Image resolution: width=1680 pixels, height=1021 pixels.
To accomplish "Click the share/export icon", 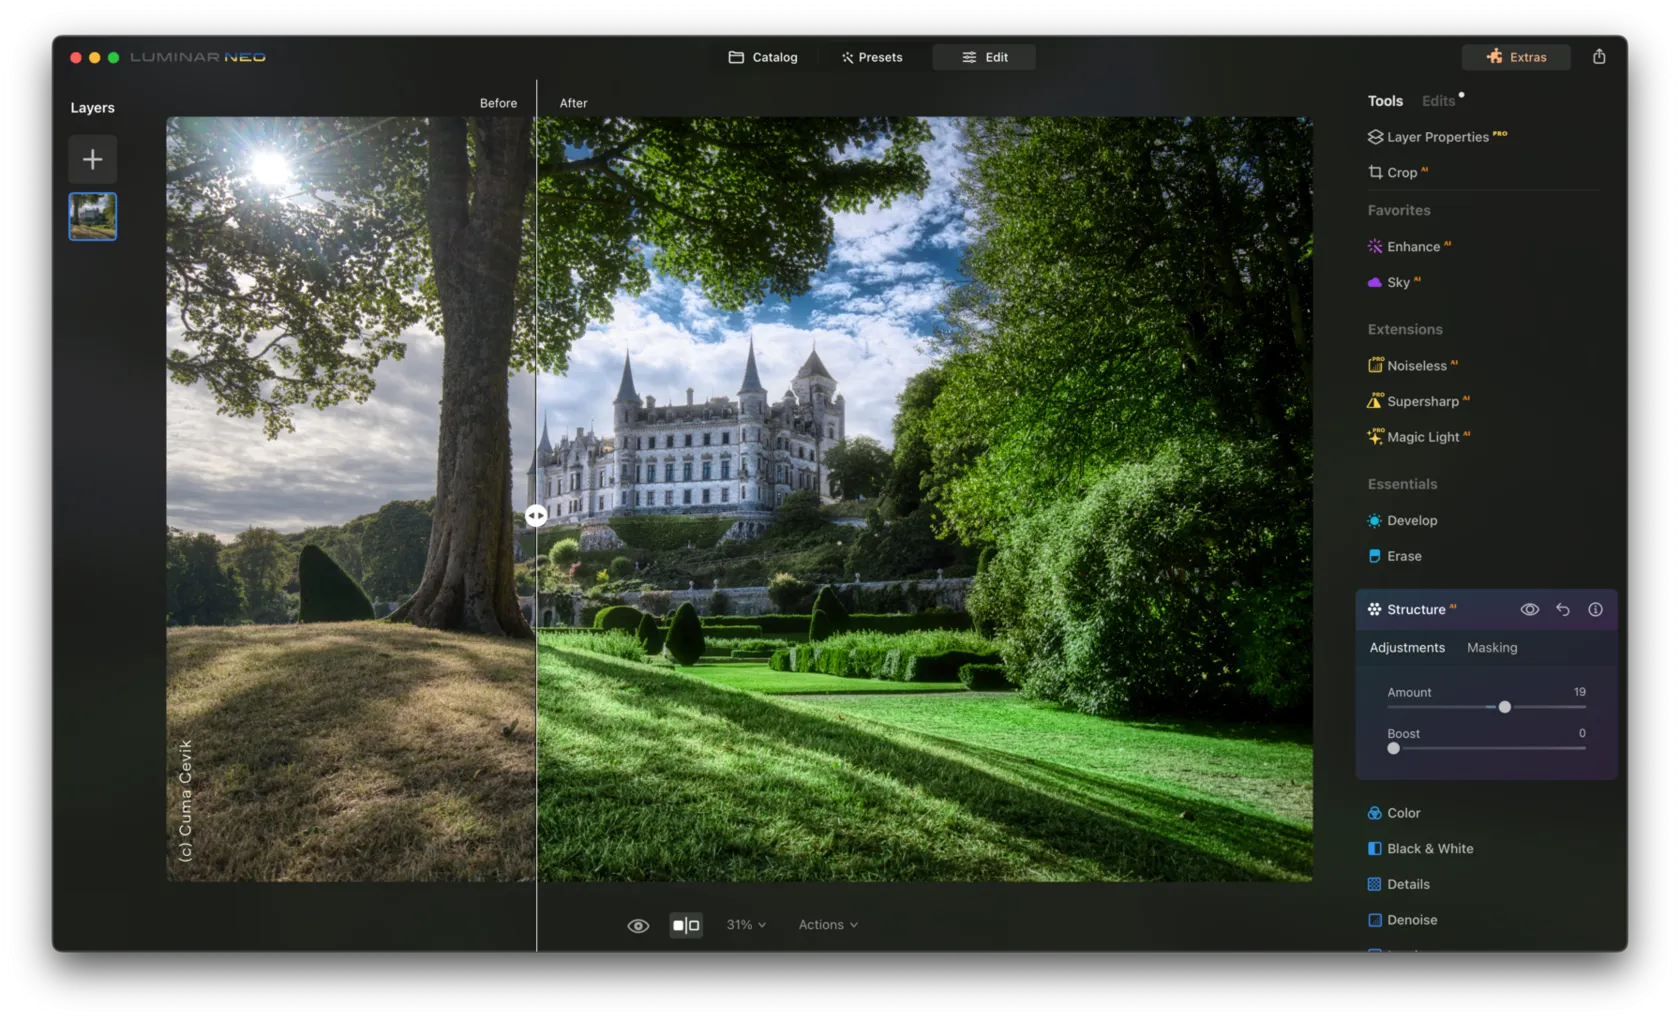I will click(x=1598, y=57).
